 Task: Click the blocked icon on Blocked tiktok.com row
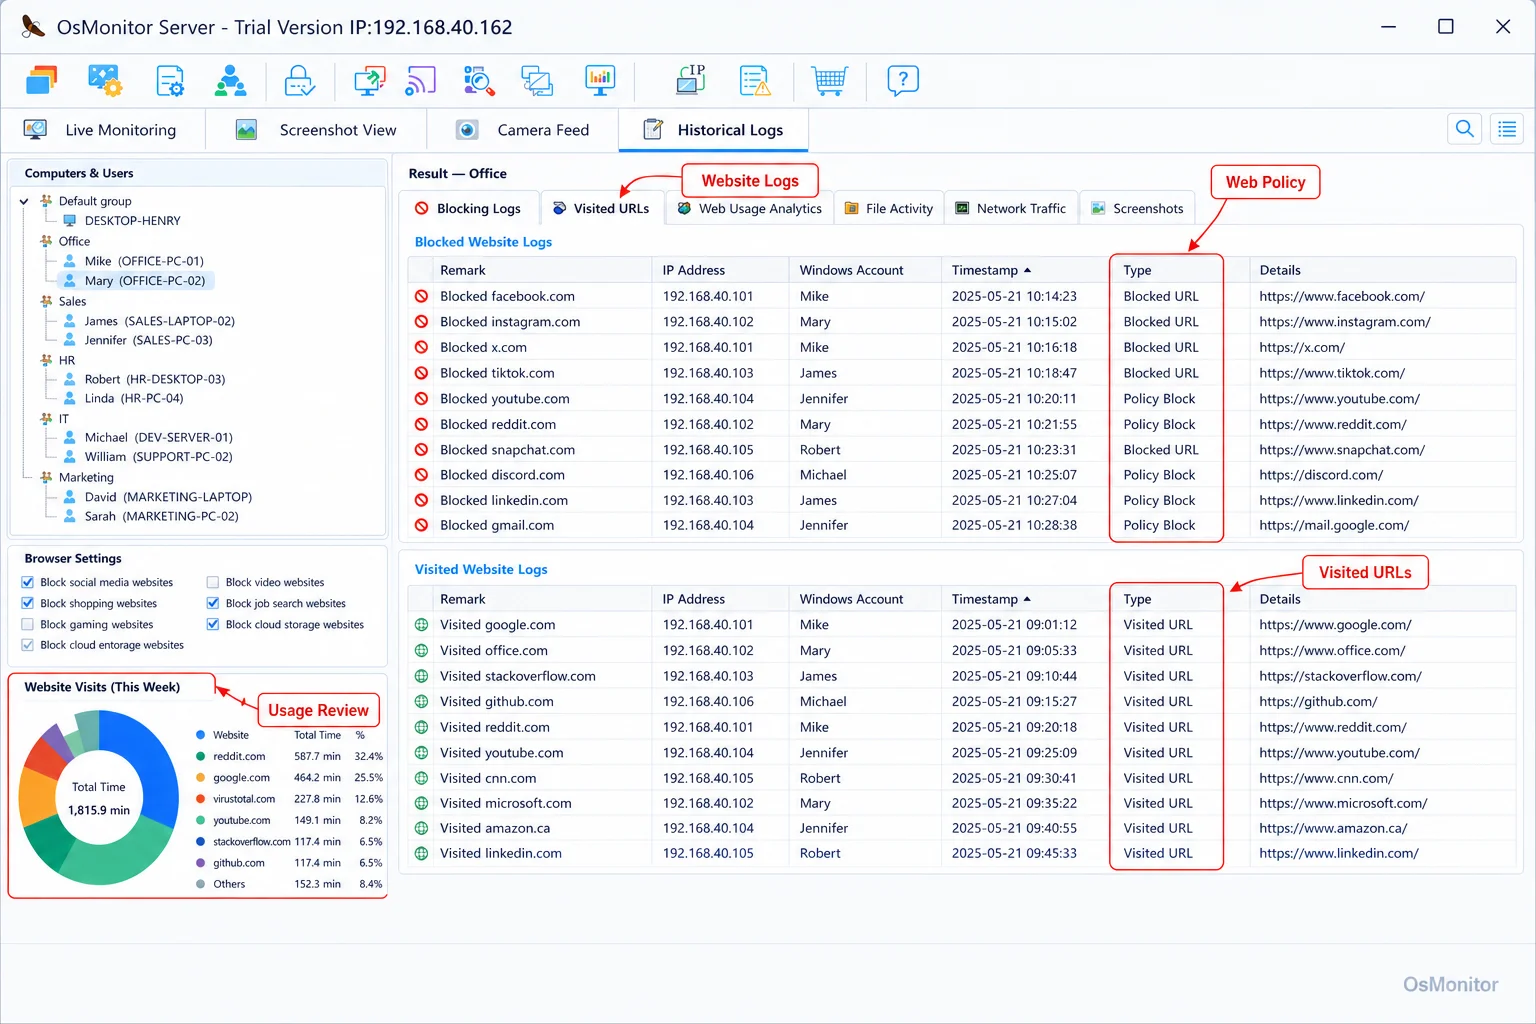422,373
